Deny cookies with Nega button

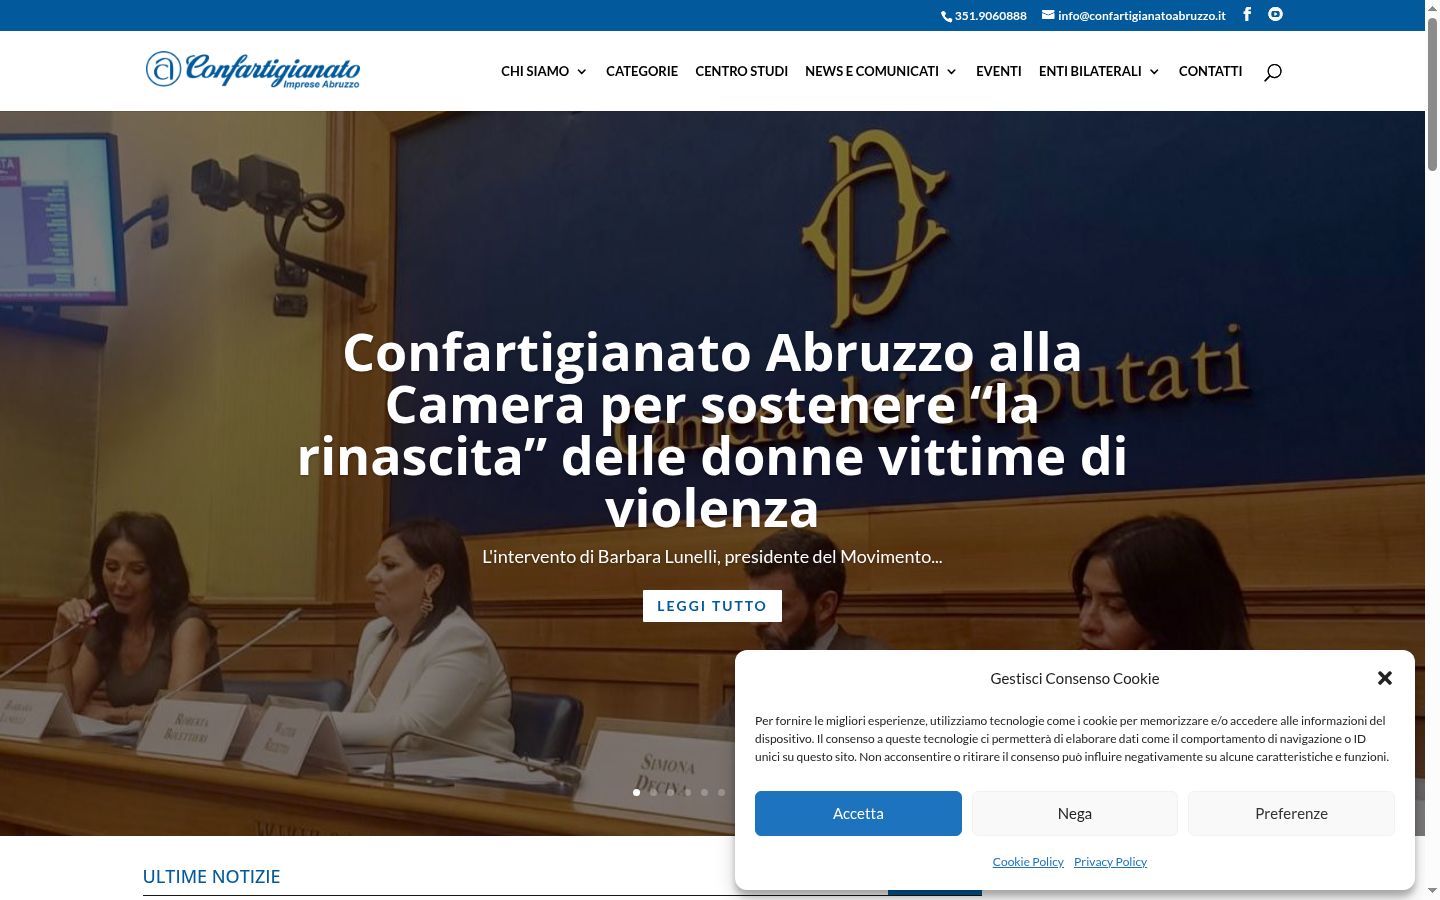click(1075, 813)
